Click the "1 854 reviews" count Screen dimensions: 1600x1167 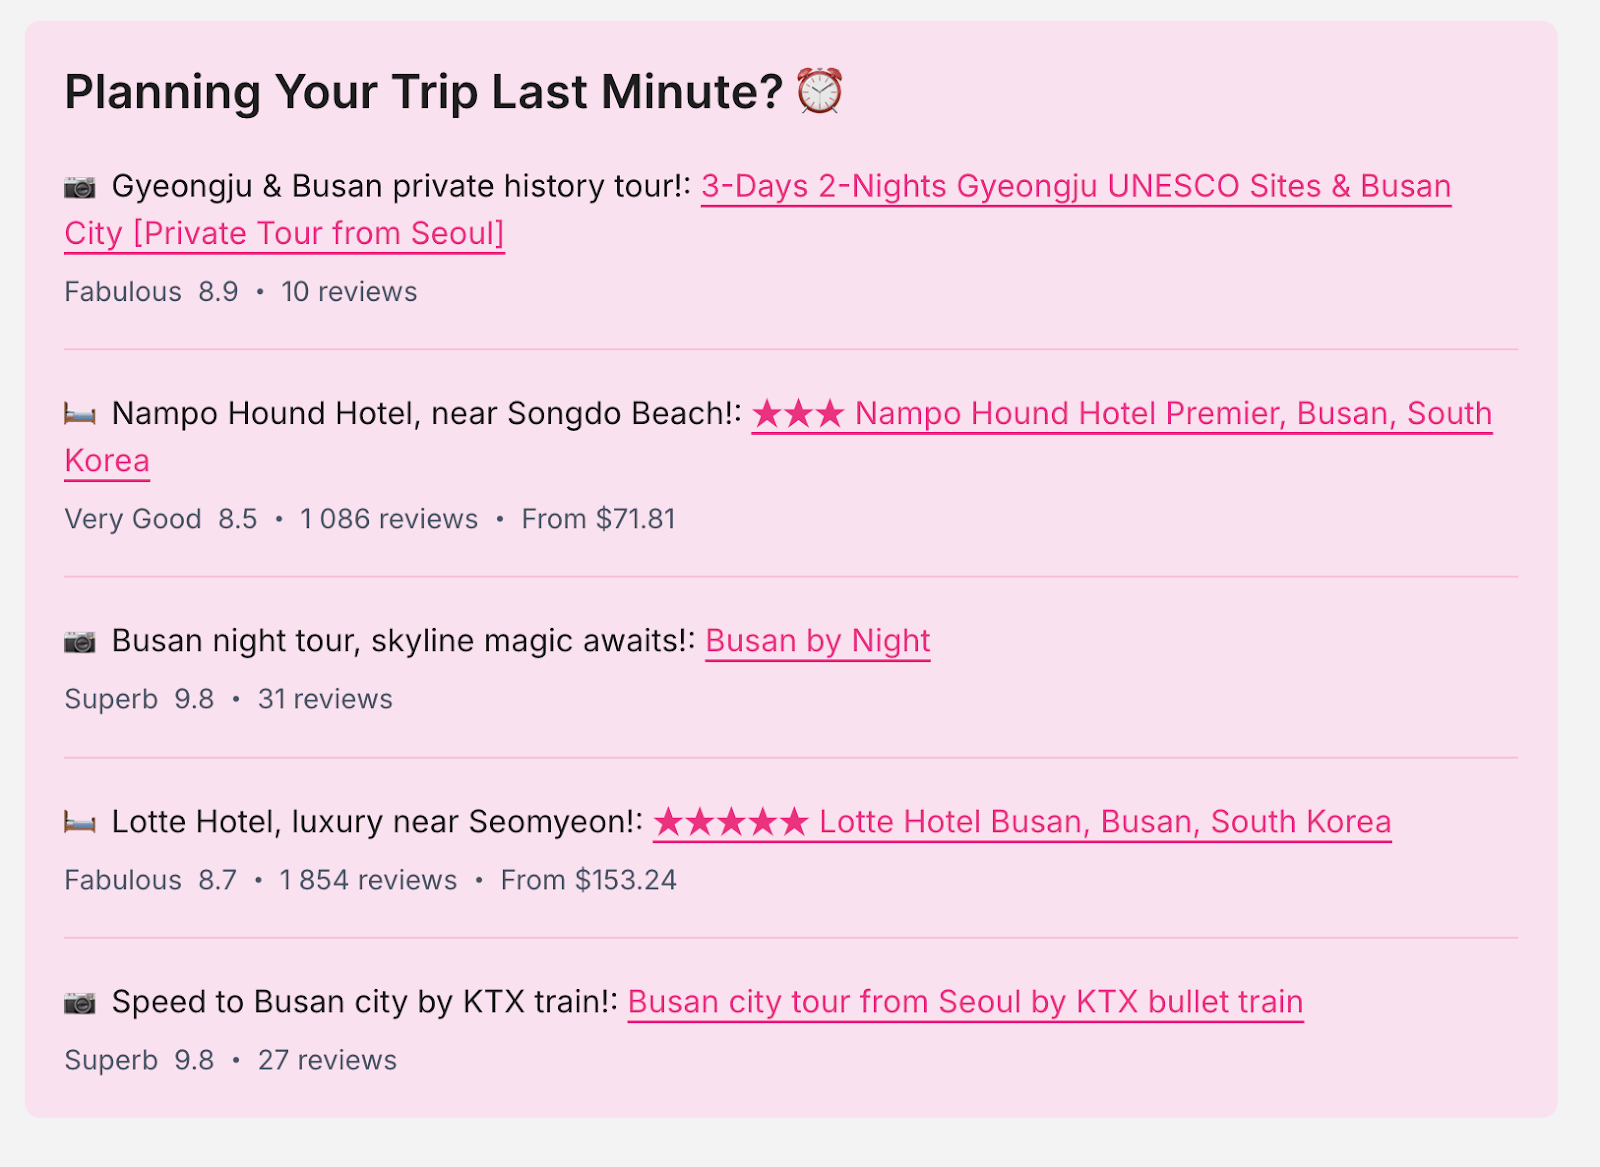pos(368,880)
